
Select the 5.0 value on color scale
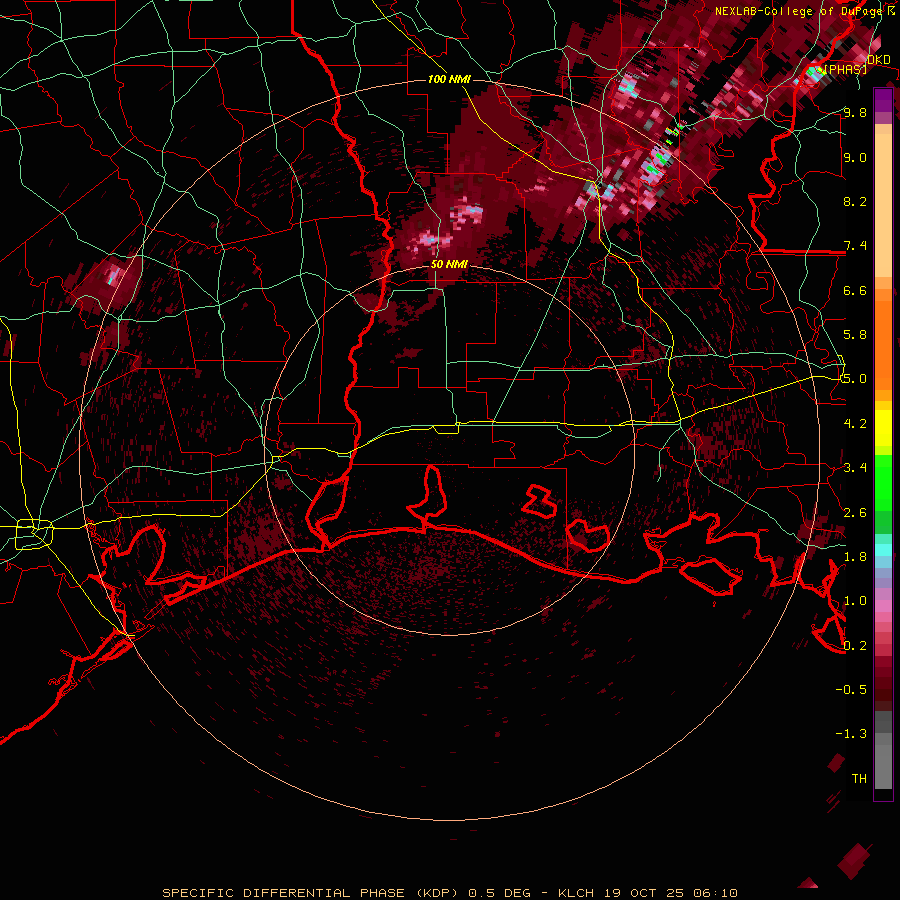point(855,379)
